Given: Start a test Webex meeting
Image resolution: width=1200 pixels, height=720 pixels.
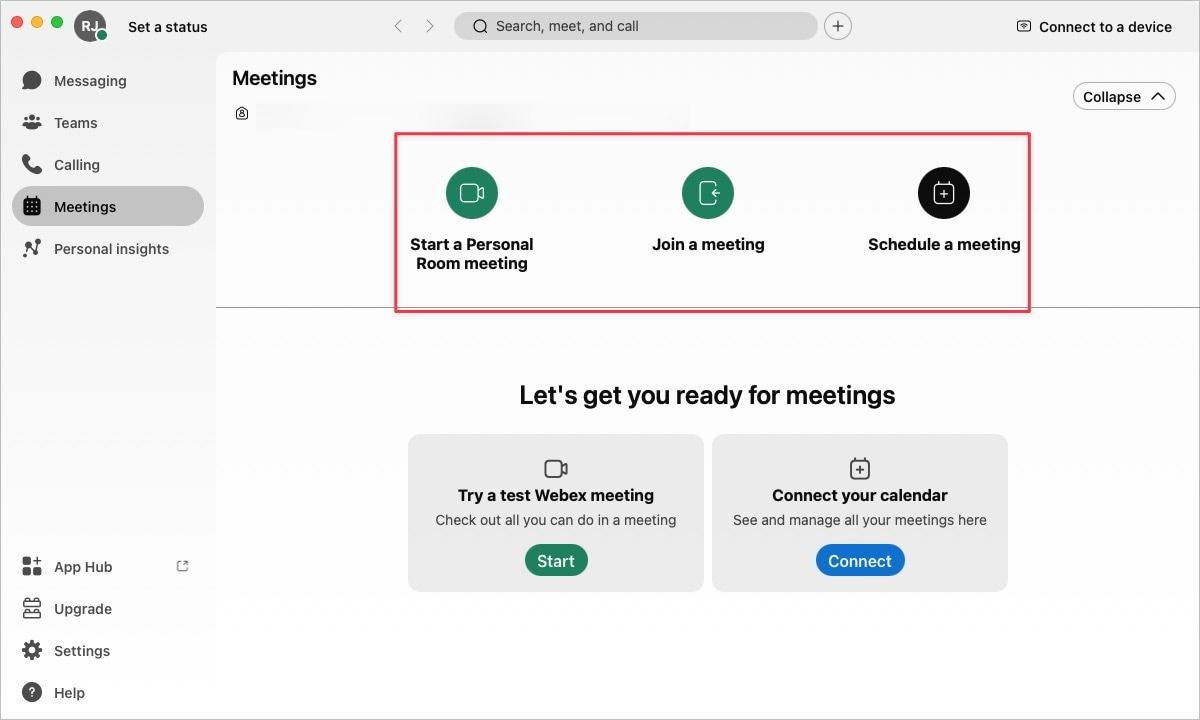Looking at the screenshot, I should (555, 561).
